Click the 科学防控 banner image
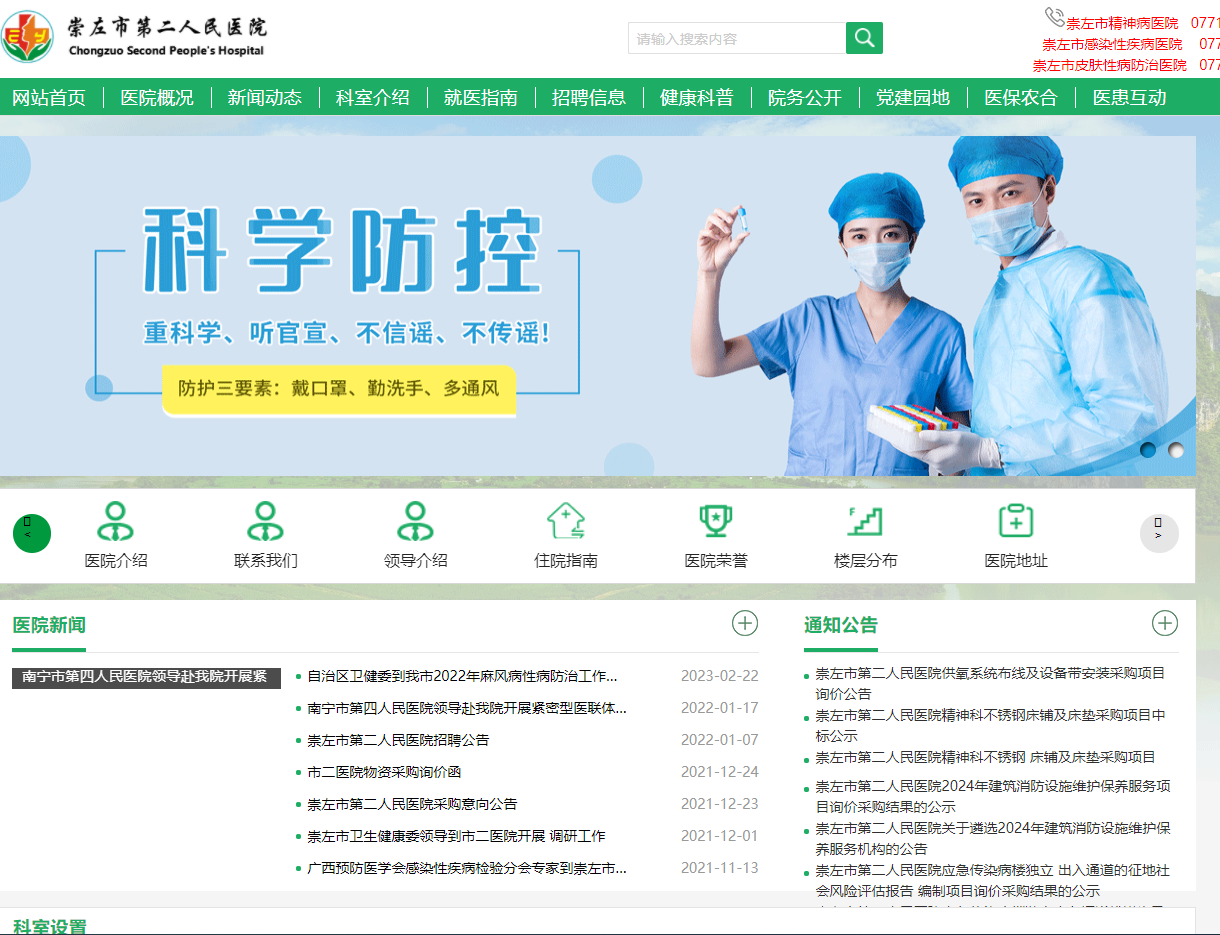Viewport: 1220px width, 935px height. click(598, 305)
